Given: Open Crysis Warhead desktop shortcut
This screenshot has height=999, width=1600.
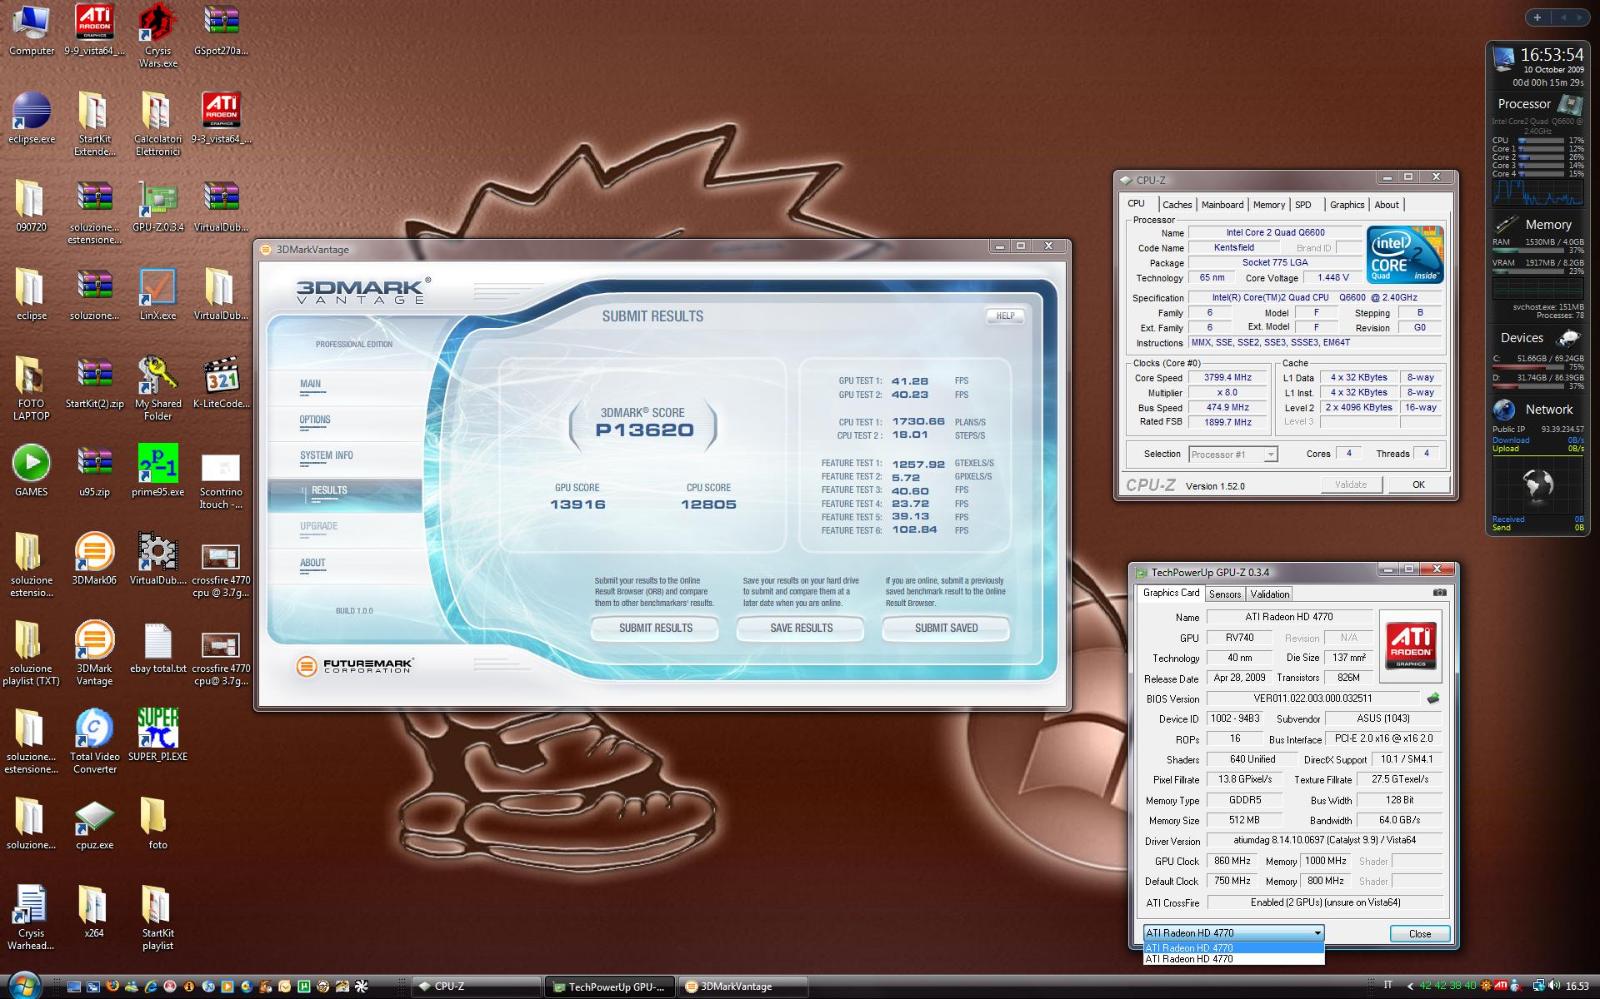Looking at the screenshot, I should click(31, 917).
